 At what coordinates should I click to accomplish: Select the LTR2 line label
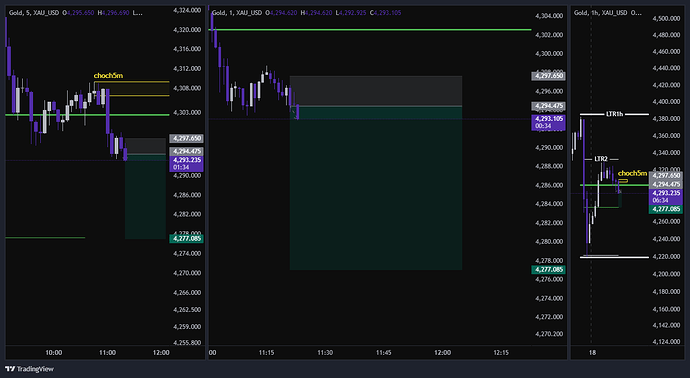(601, 159)
